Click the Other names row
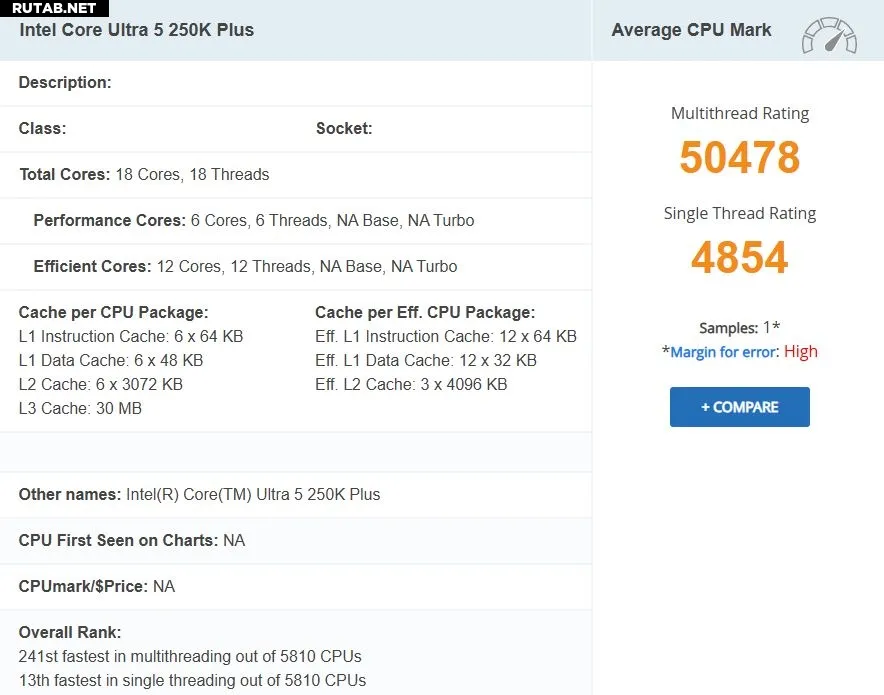 point(199,494)
